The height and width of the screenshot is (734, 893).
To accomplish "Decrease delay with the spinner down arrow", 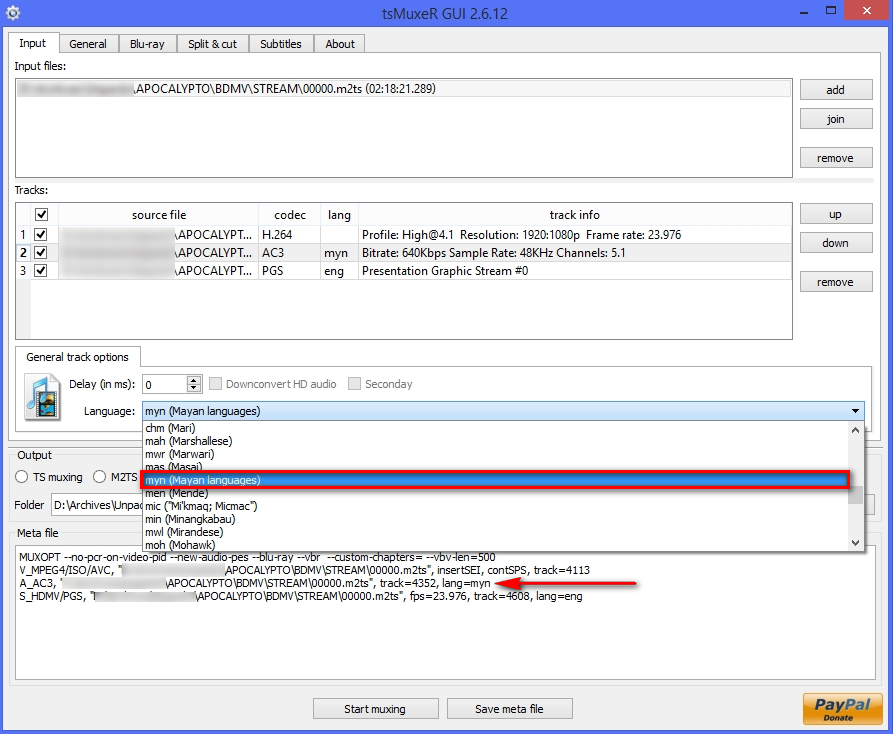I will [x=194, y=388].
